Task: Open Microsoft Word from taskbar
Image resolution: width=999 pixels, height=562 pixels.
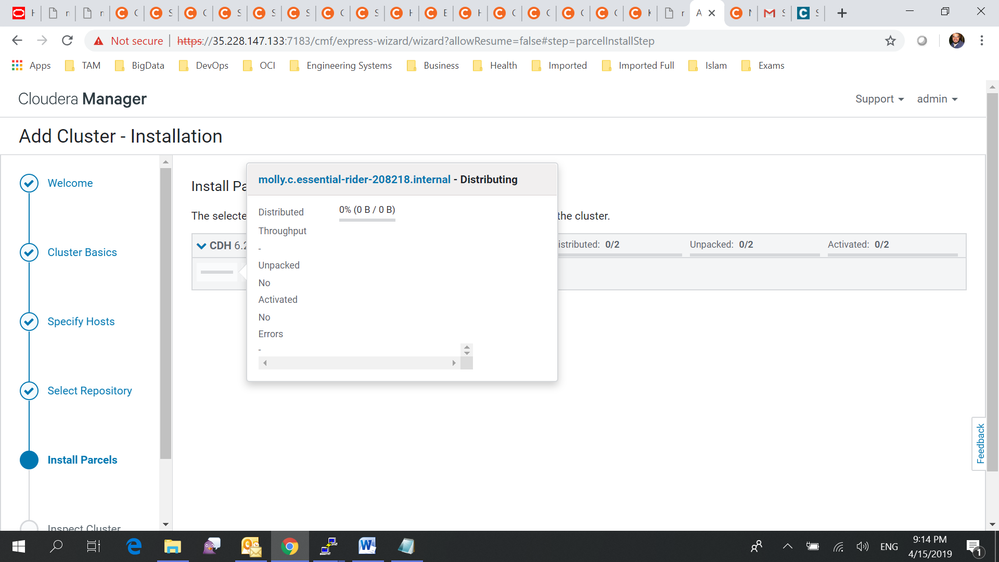Action: [368, 546]
